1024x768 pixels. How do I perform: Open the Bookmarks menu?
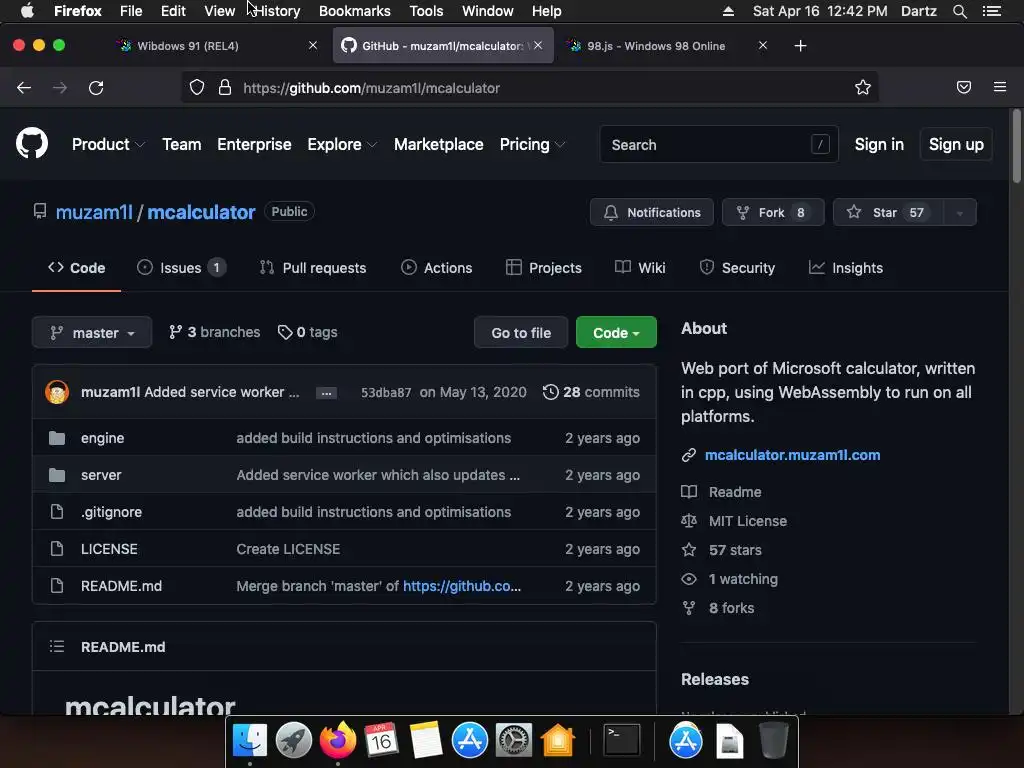(x=355, y=11)
